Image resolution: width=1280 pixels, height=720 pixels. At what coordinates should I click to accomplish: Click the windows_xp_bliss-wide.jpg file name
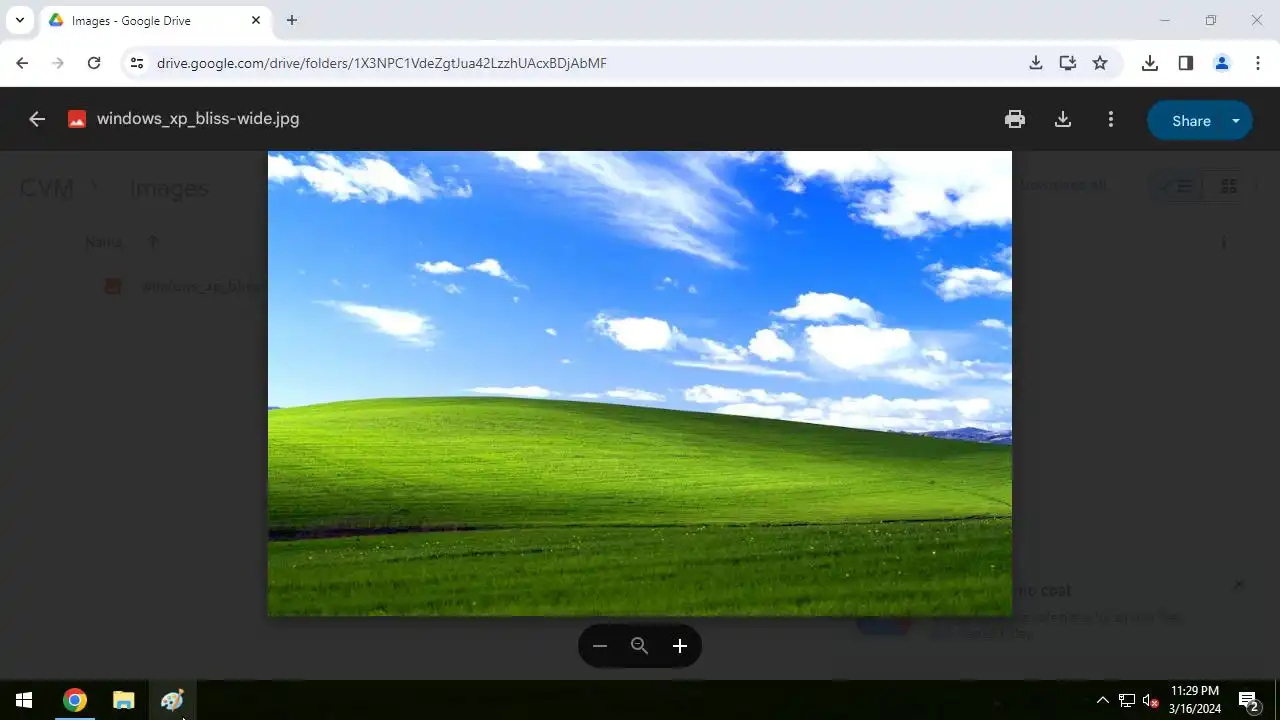pyautogui.click(x=198, y=118)
